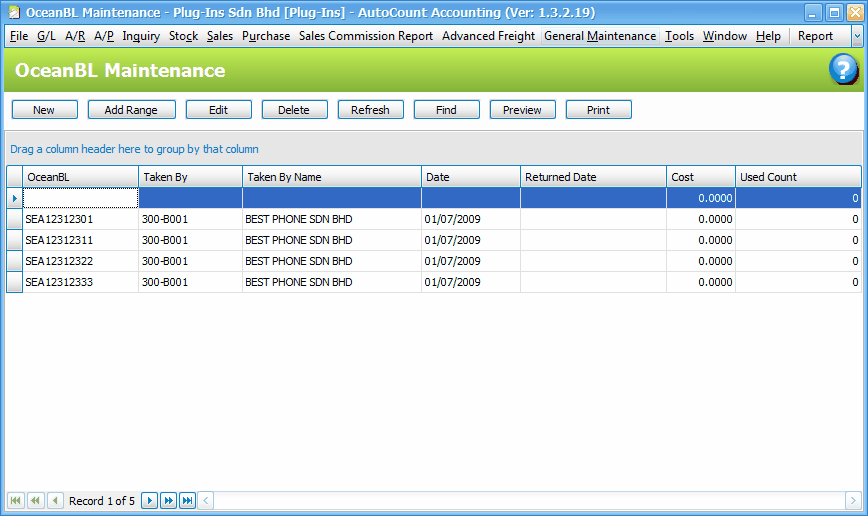Sort by Taken By column header

point(190,177)
